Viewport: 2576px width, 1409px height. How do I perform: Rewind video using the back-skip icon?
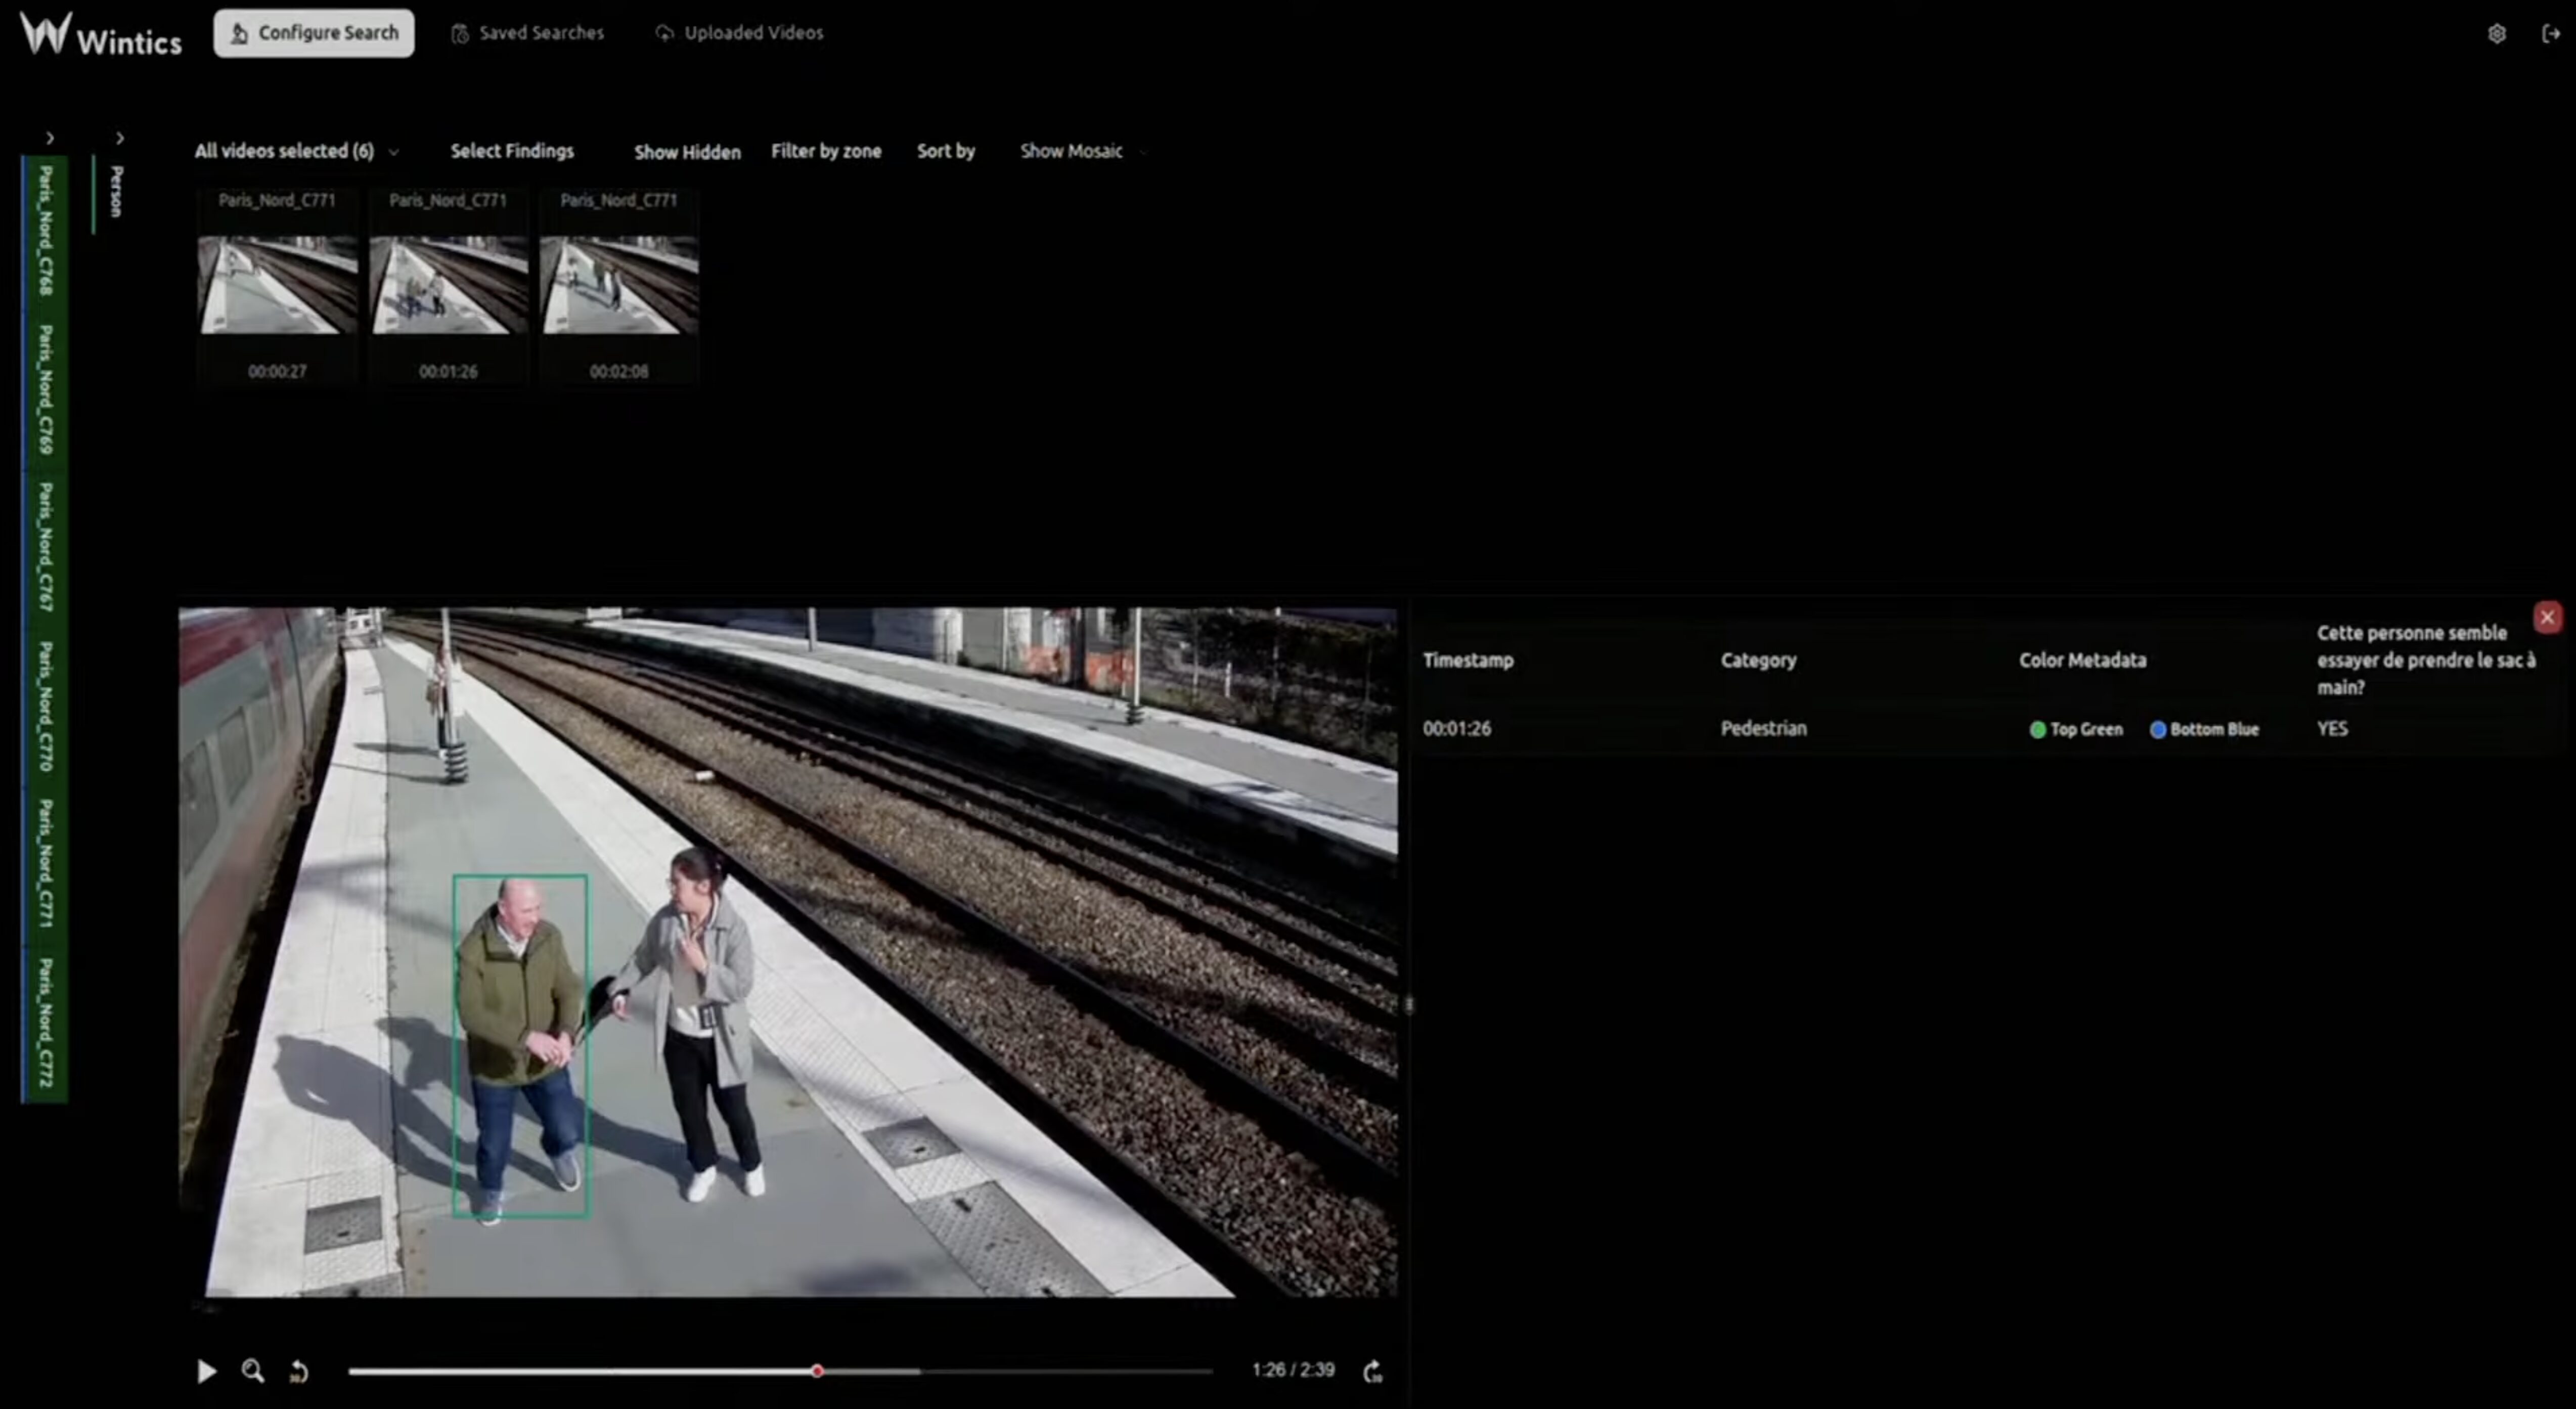(x=299, y=1372)
